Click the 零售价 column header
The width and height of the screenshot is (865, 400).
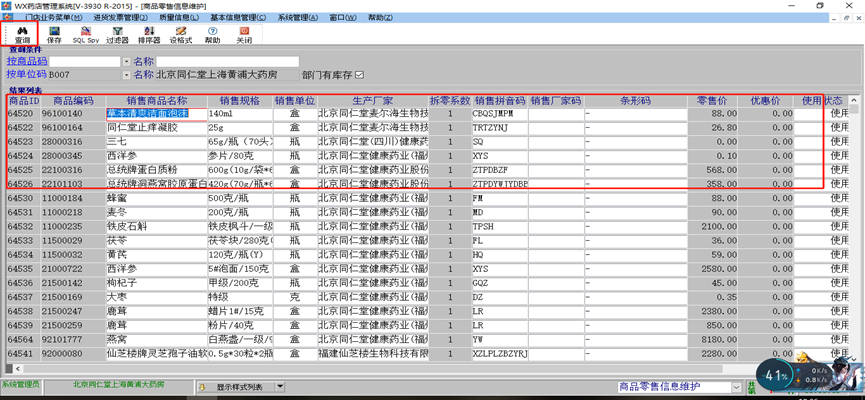[713, 101]
